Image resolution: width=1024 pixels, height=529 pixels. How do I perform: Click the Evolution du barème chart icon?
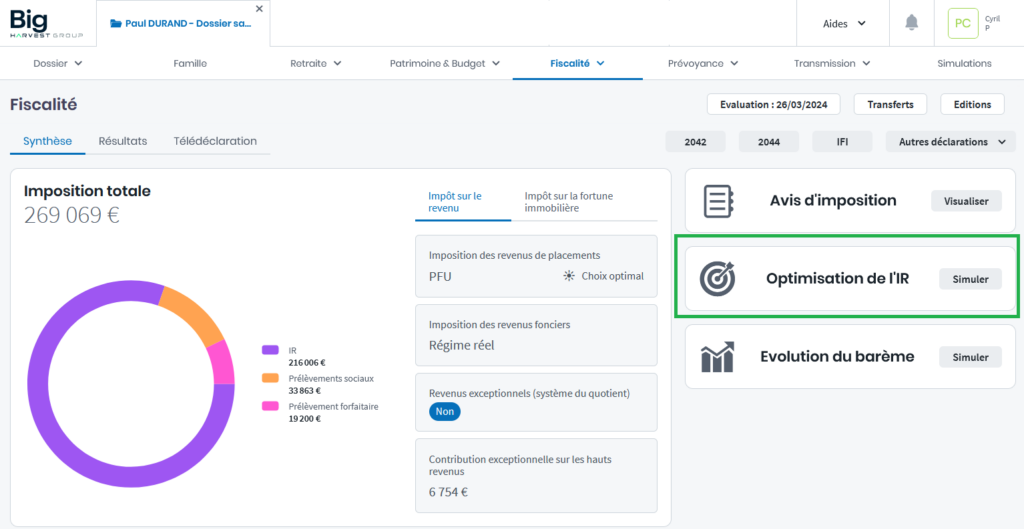719,357
